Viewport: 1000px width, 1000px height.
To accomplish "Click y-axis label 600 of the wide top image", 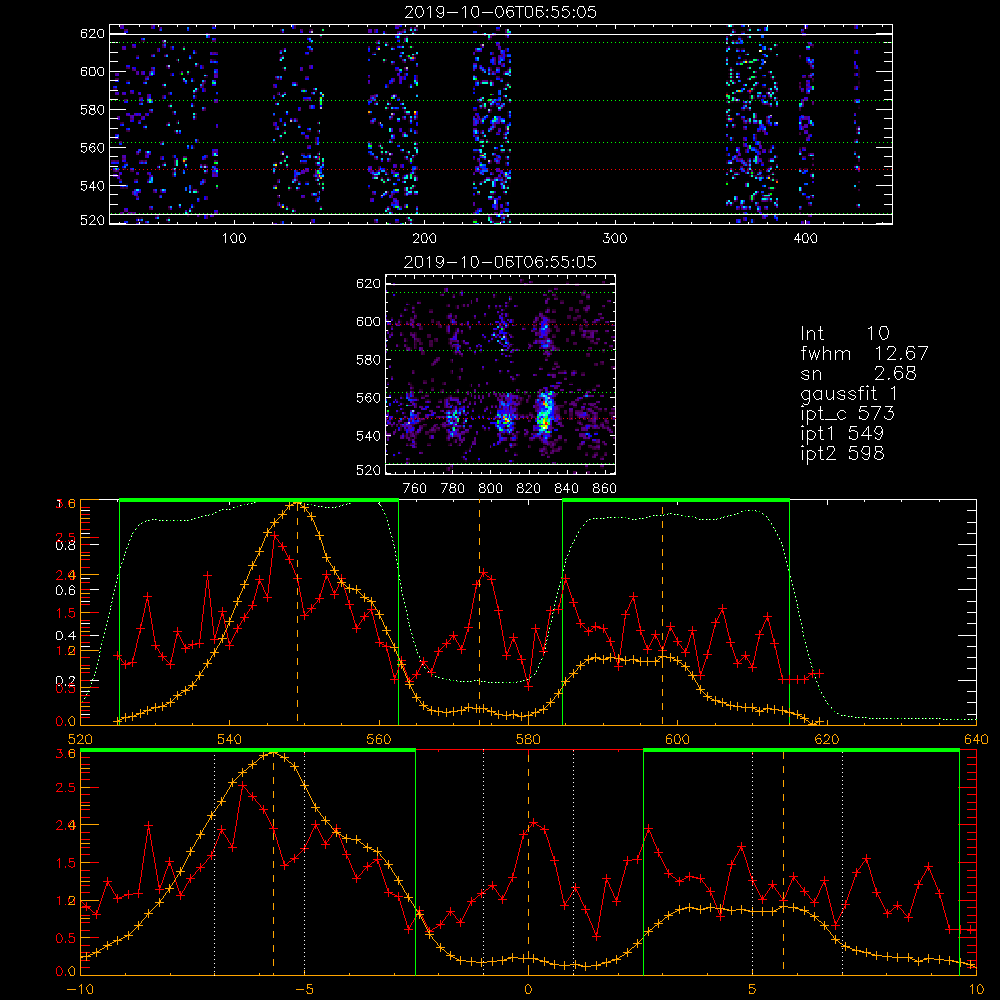I will pos(92,71).
